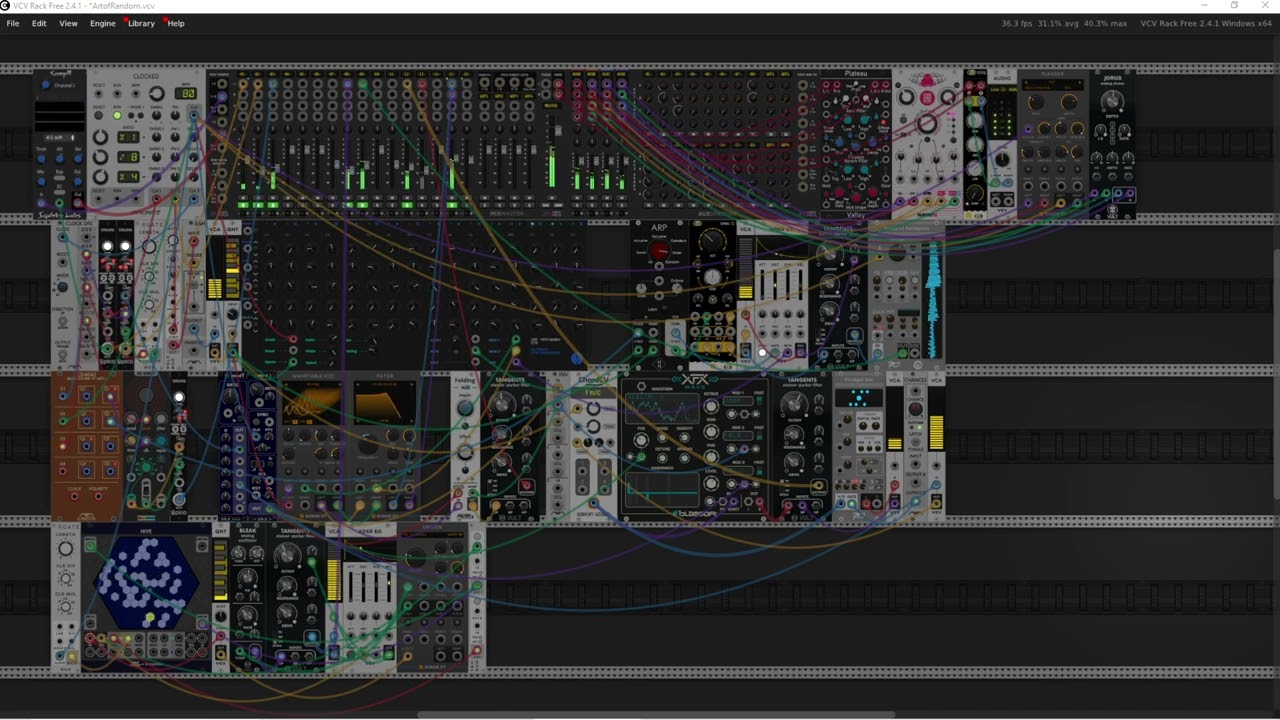Open the Wavetable VCO waveform display
The width and height of the screenshot is (1280, 720).
point(313,403)
